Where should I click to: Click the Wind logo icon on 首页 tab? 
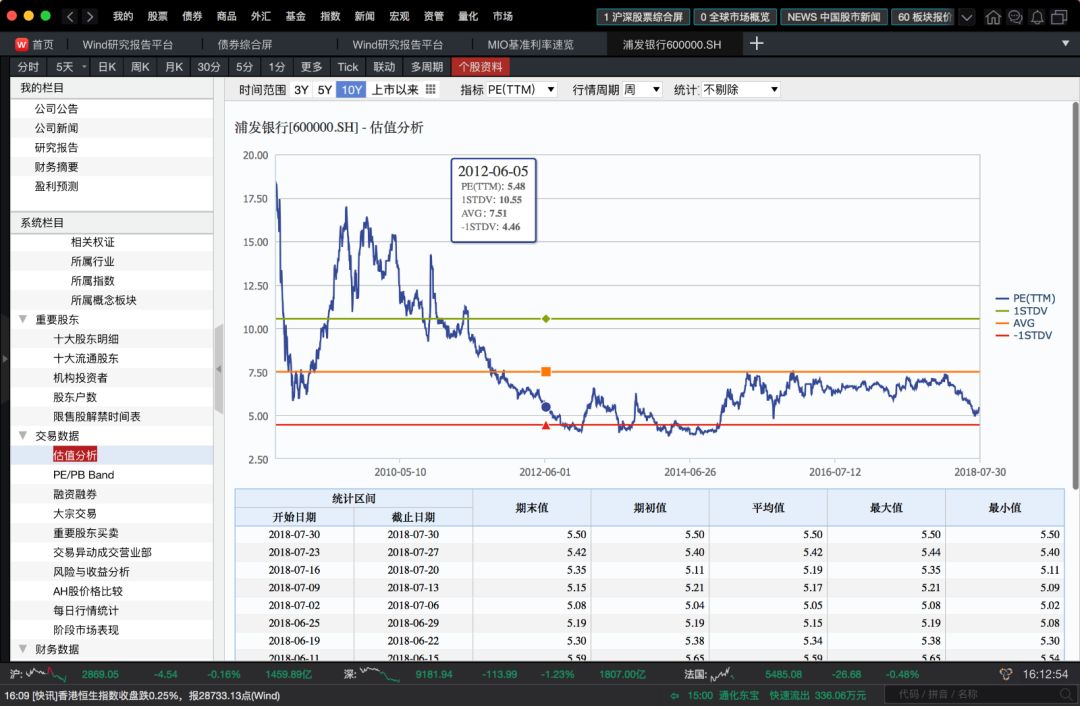[21, 44]
